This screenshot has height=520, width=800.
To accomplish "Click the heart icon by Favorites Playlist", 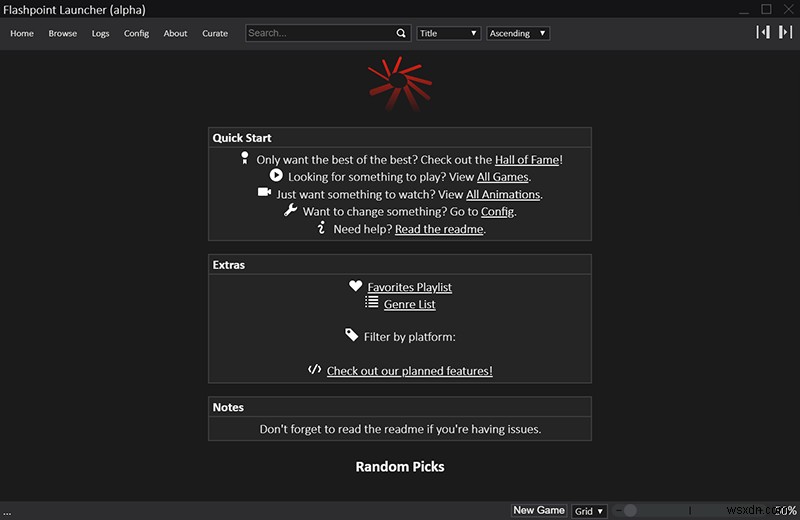I will [x=355, y=286].
